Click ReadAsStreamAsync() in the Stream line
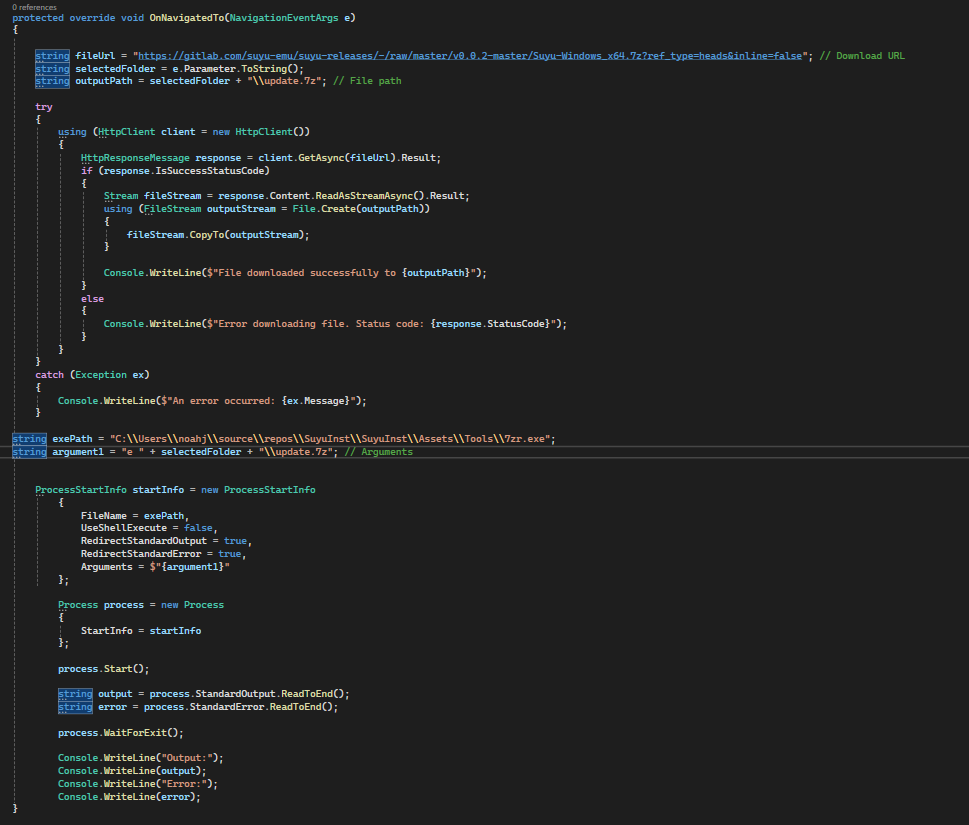The image size is (969, 825). pos(370,196)
